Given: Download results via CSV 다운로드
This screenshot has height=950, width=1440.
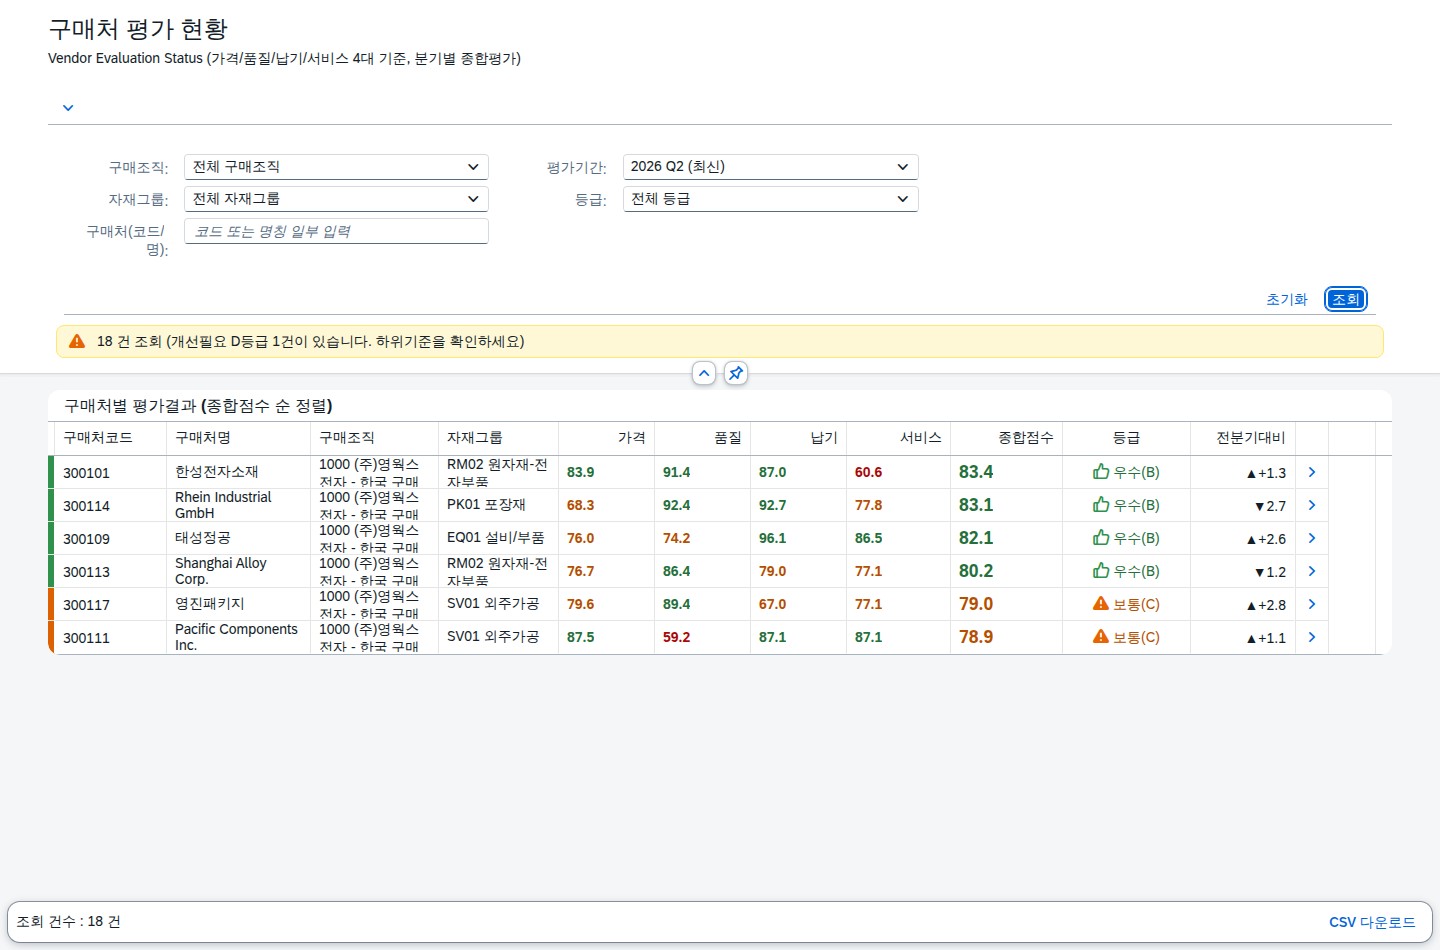Looking at the screenshot, I should coord(1372,922).
